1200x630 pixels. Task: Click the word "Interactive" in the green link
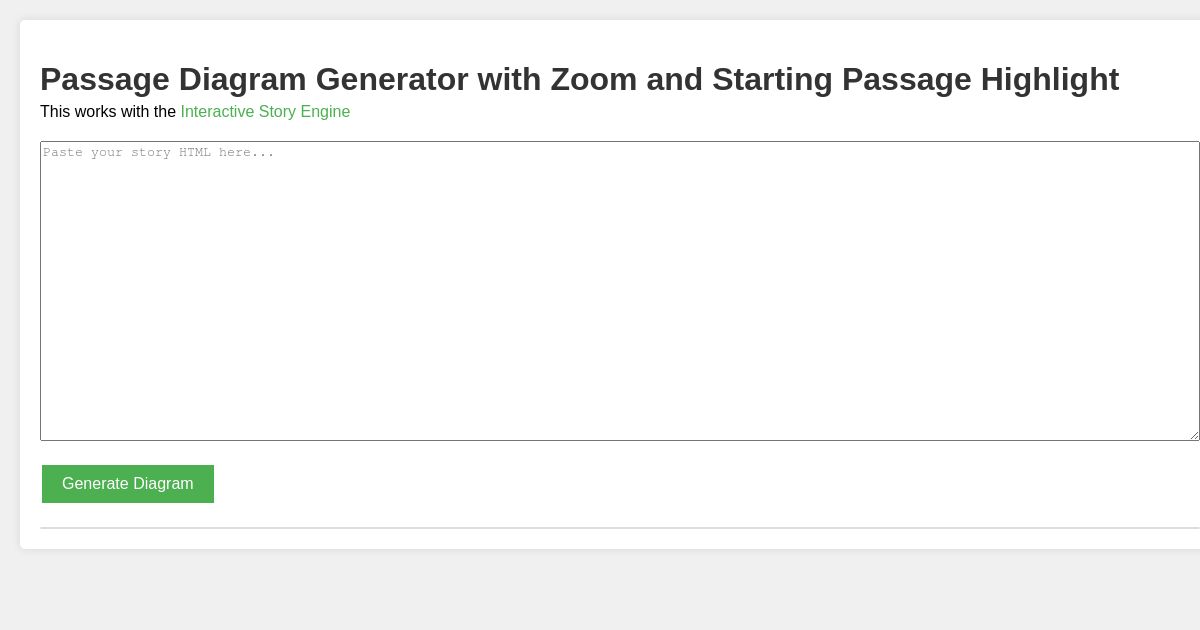[217, 112]
